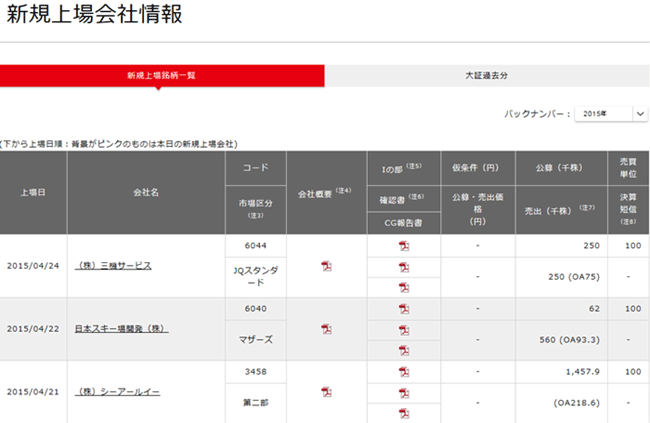Open CG報告書 PDF for 日本スキー場開発
Viewport: 650px width, 423px height.
404,350
